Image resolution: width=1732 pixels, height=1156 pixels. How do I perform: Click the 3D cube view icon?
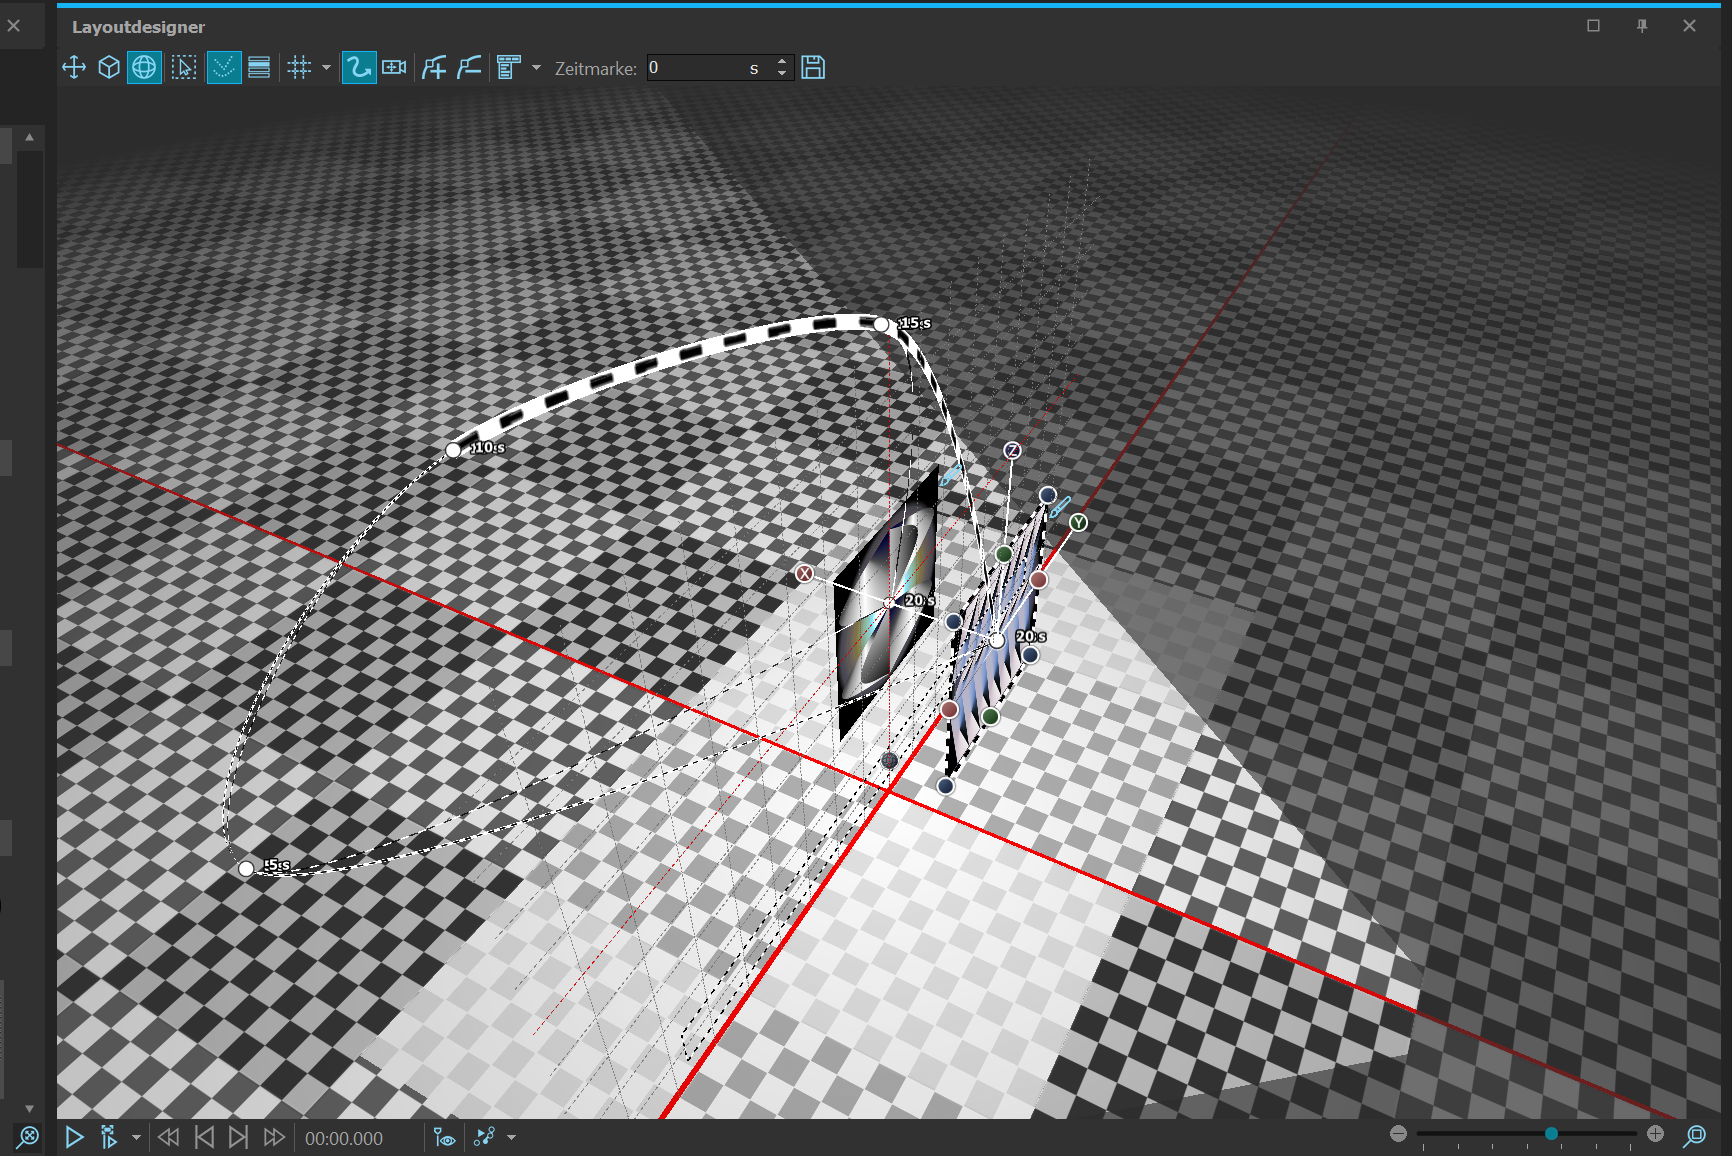[109, 68]
